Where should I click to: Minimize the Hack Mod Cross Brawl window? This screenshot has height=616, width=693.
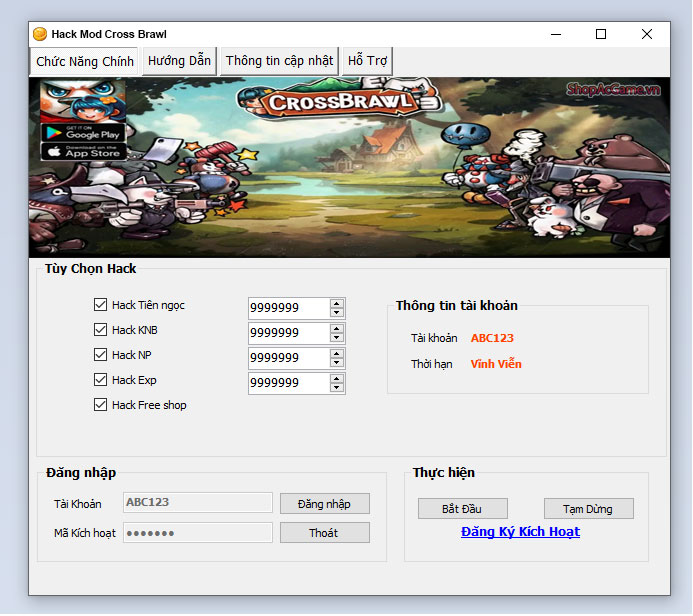tap(556, 34)
